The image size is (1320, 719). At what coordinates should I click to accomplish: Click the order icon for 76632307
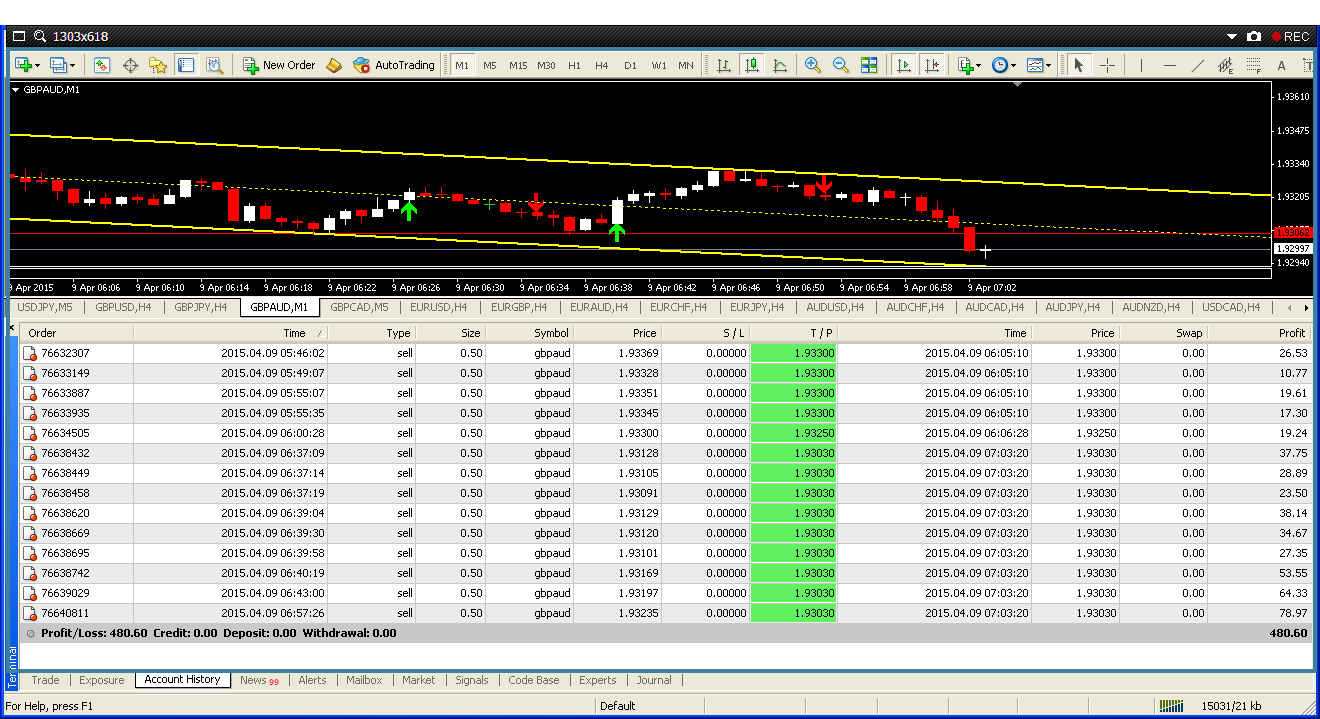[x=30, y=353]
